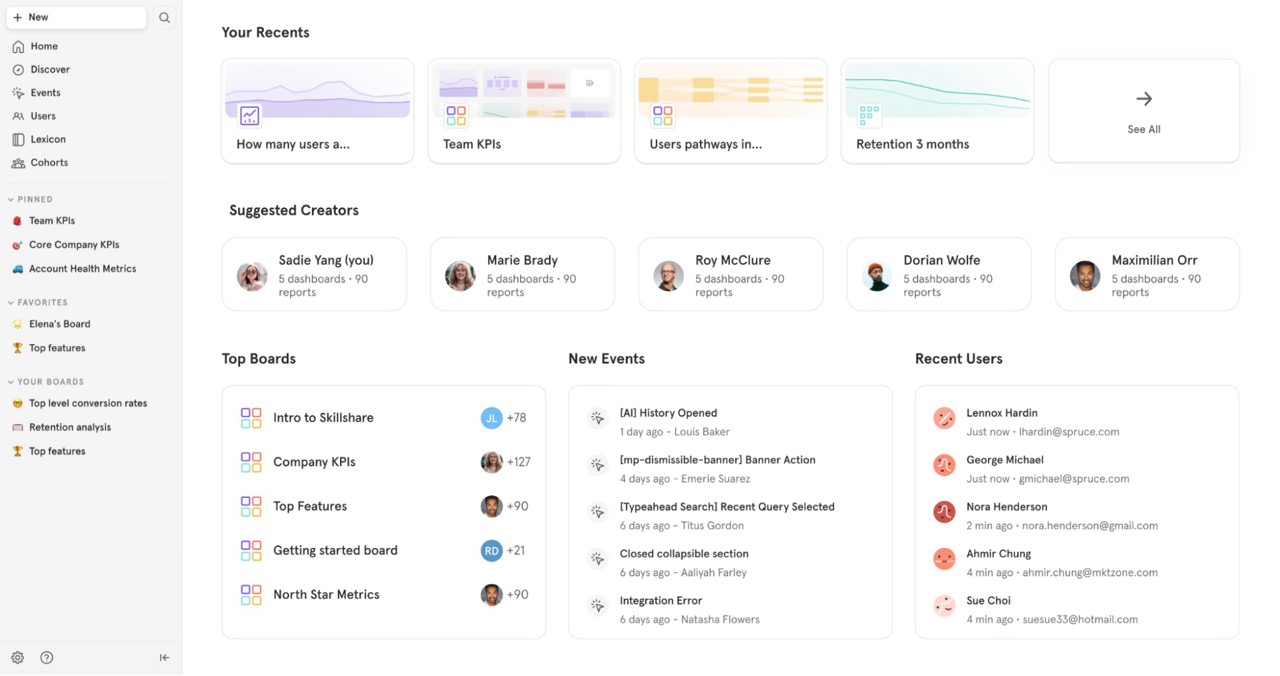Collapse the Favorites section

click(11, 303)
